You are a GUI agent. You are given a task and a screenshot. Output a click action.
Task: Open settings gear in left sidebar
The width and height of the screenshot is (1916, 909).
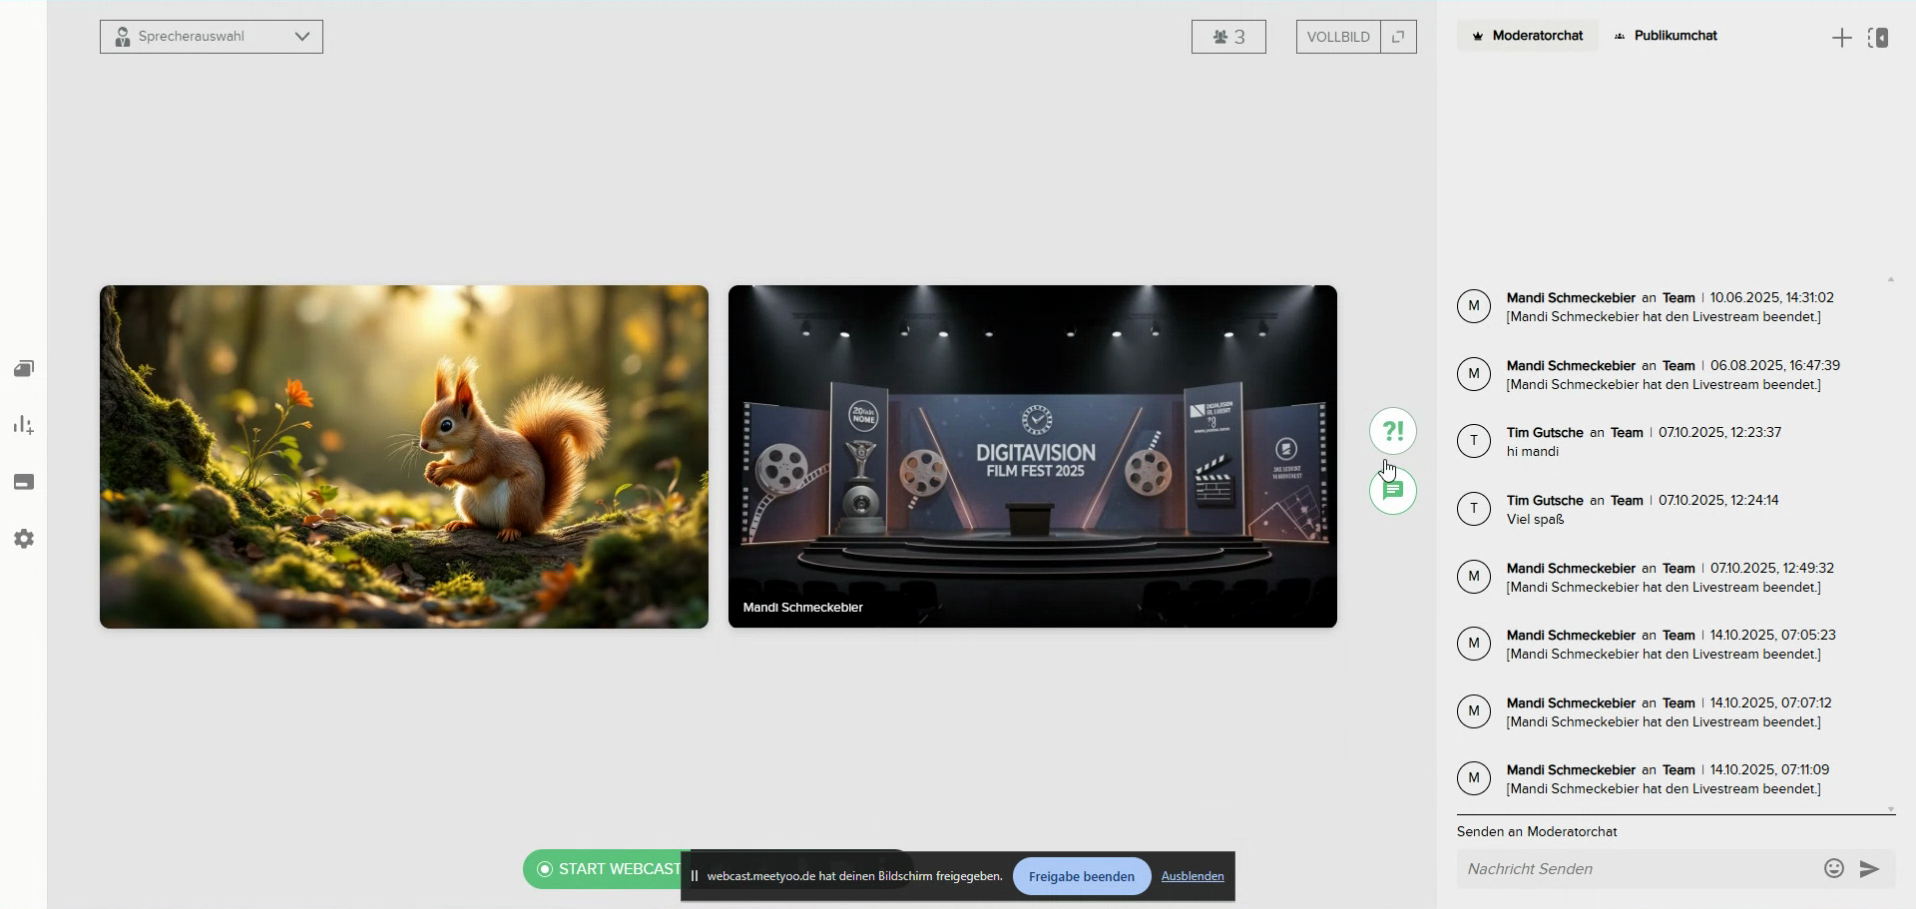point(24,539)
